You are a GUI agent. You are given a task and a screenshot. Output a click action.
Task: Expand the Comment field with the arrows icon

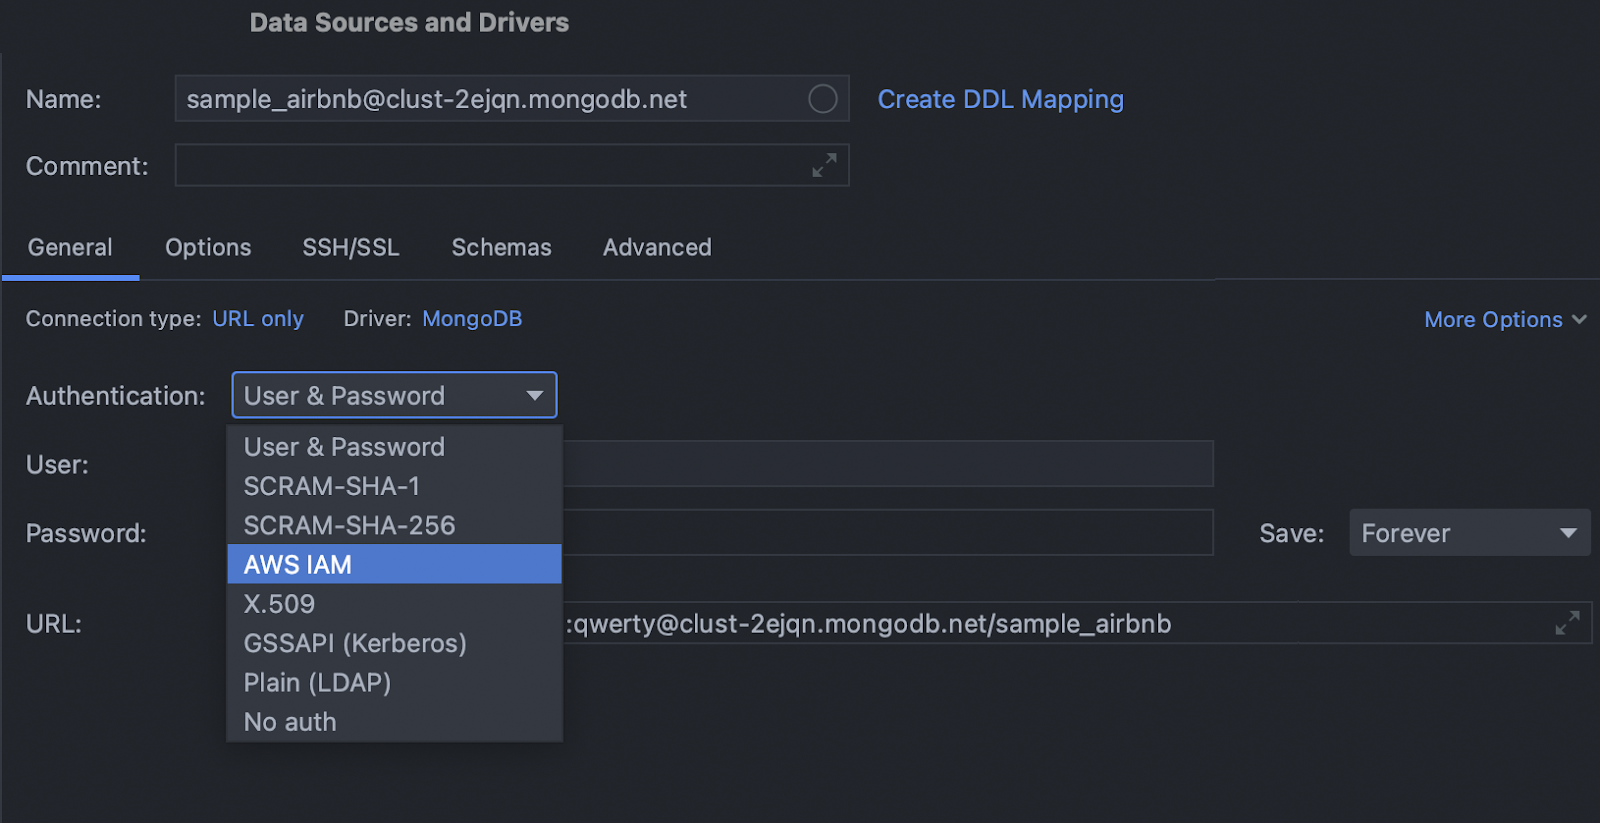pos(824,166)
